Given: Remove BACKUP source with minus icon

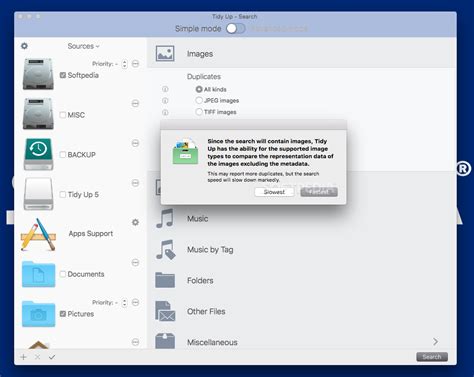Looking at the screenshot, I should [x=135, y=143].
